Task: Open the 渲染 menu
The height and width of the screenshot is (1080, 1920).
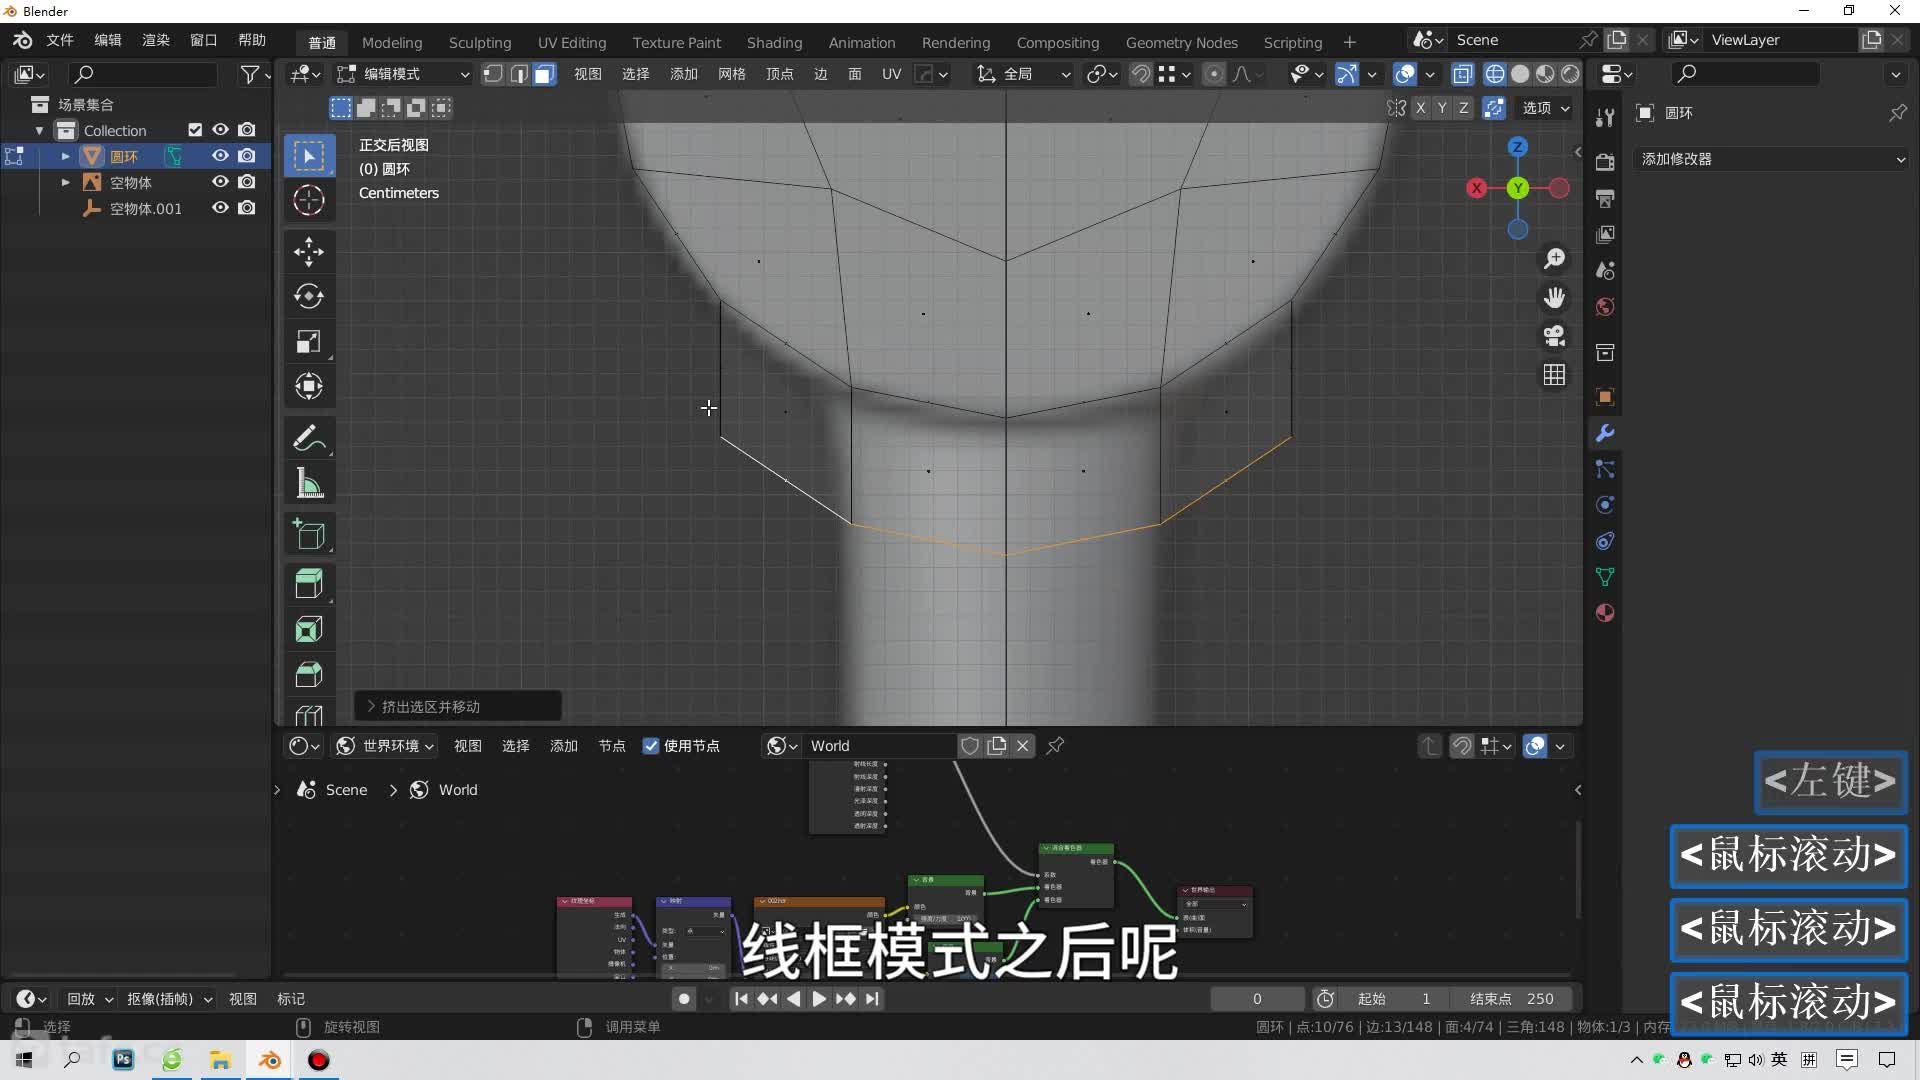Action: click(x=156, y=40)
